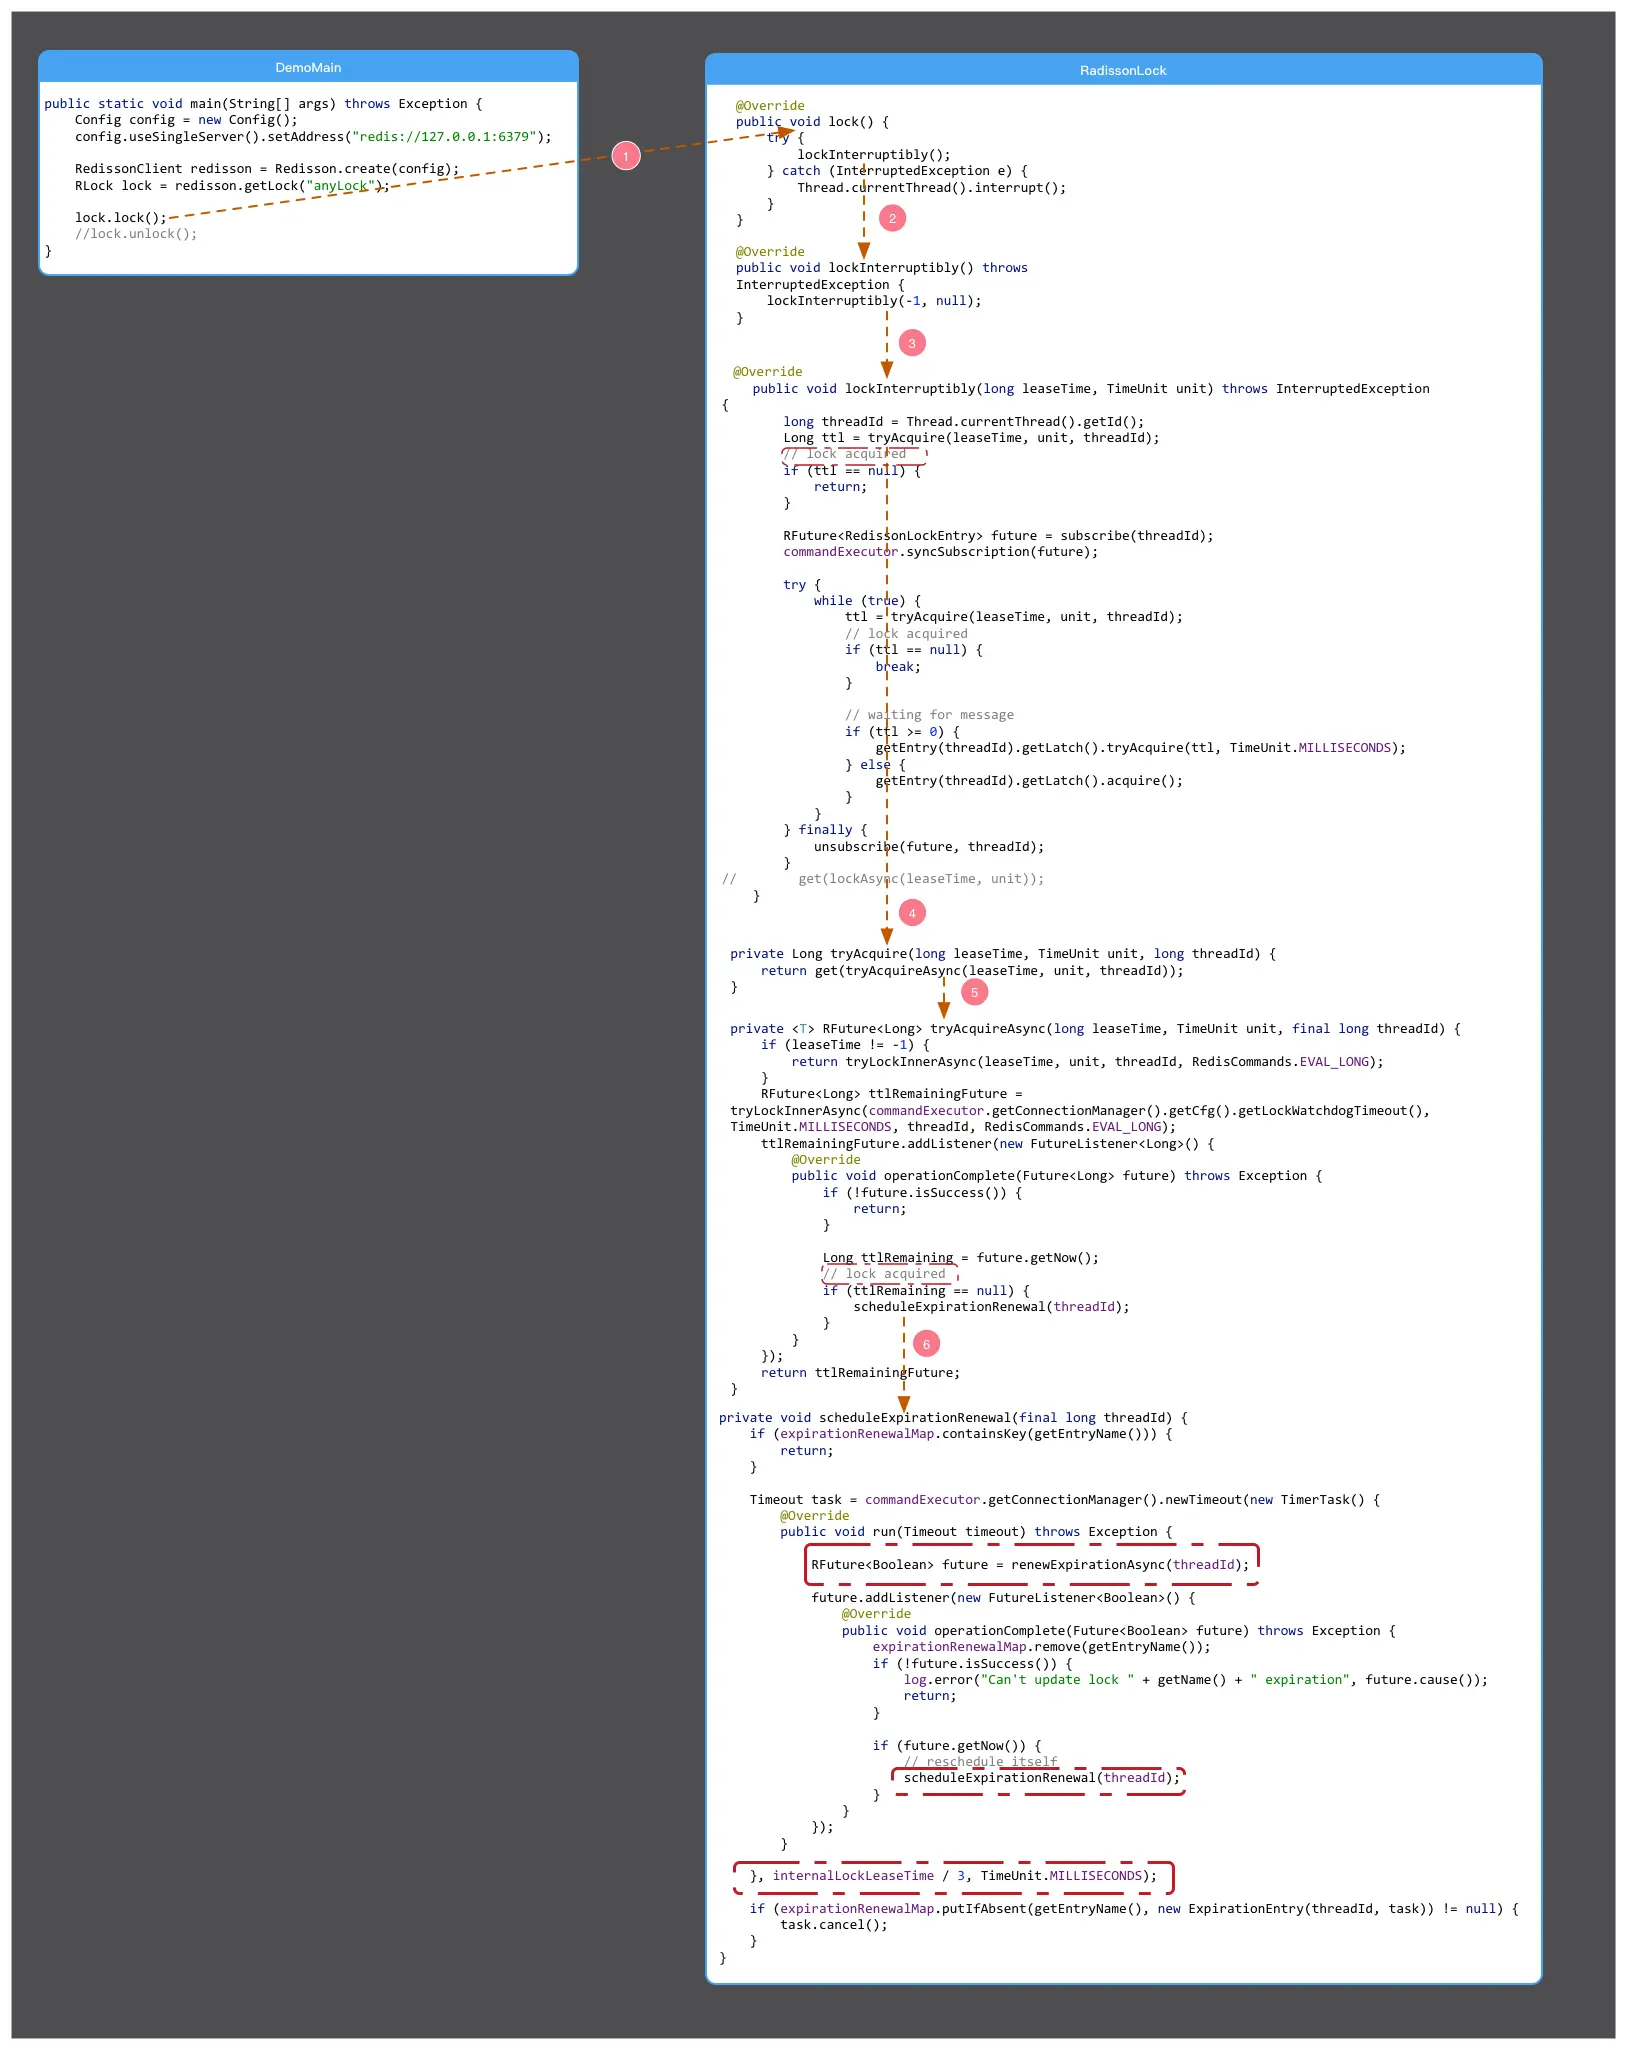
Task: Select the DemoMain box title header
Action: pyautogui.click(x=308, y=67)
